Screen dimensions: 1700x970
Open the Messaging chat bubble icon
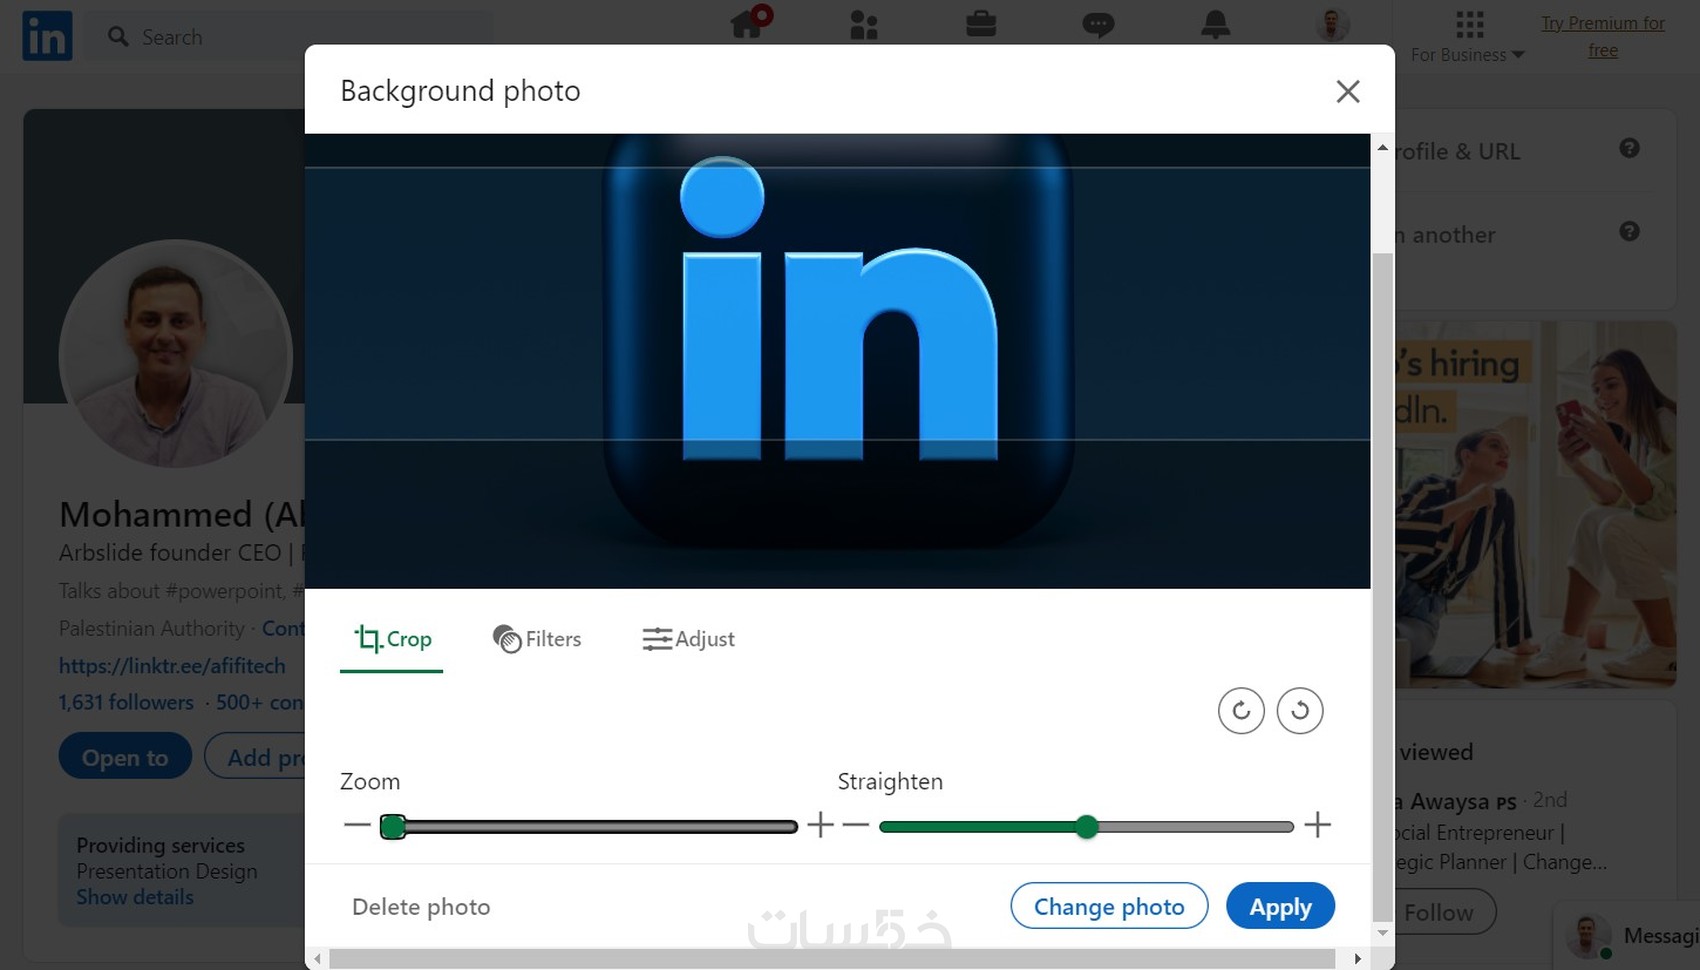pos(1098,24)
